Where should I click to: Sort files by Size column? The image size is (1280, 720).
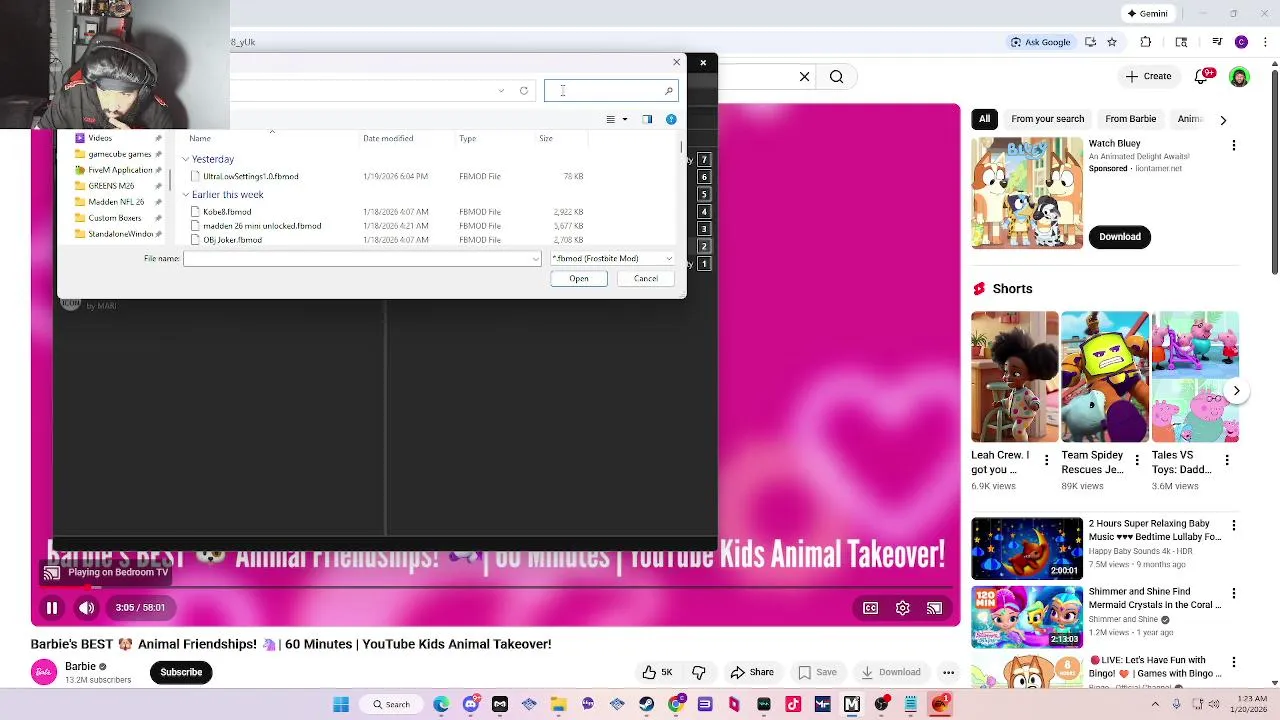[546, 139]
